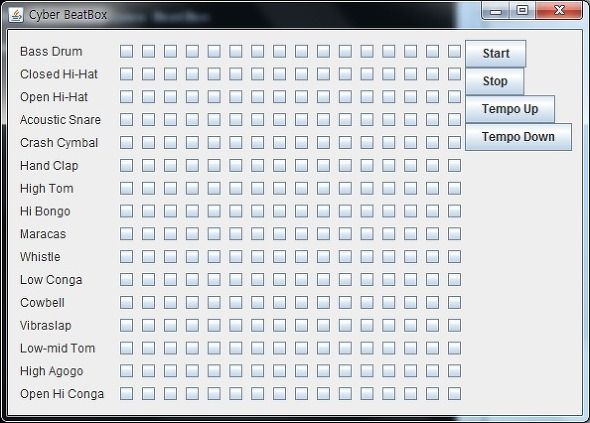Click the Tempo Up button

coord(510,109)
